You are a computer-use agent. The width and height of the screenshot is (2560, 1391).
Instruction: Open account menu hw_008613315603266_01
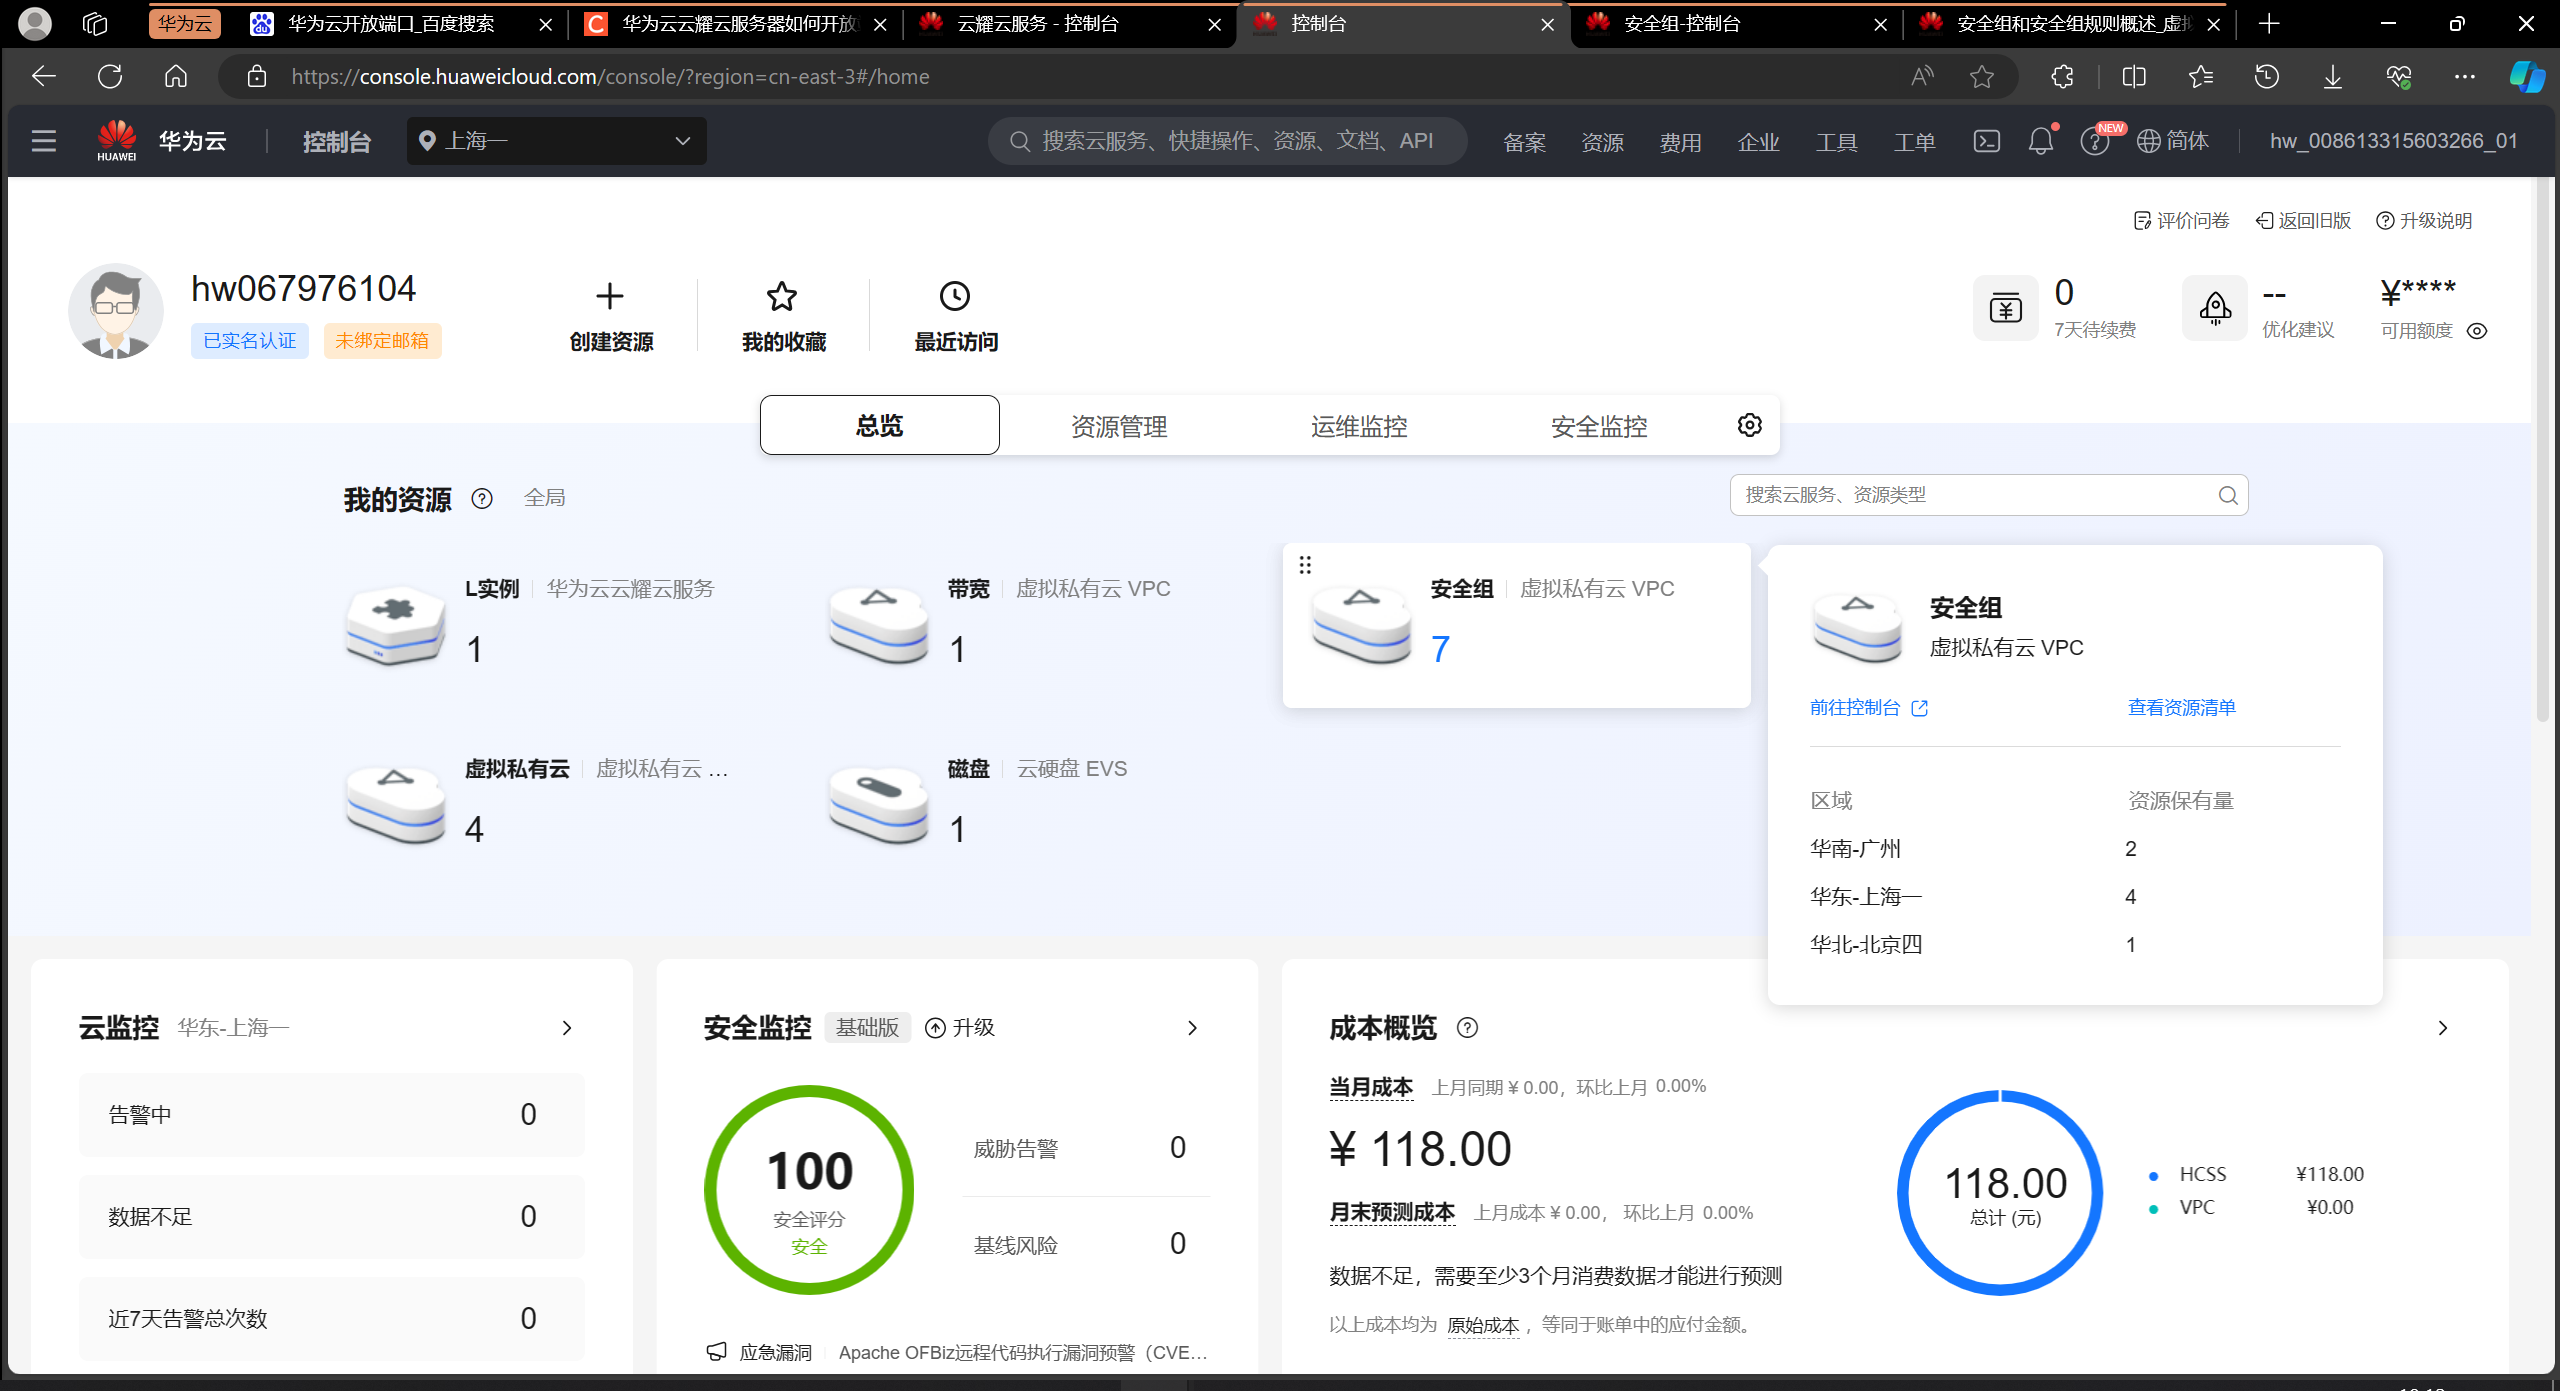[x=2394, y=141]
